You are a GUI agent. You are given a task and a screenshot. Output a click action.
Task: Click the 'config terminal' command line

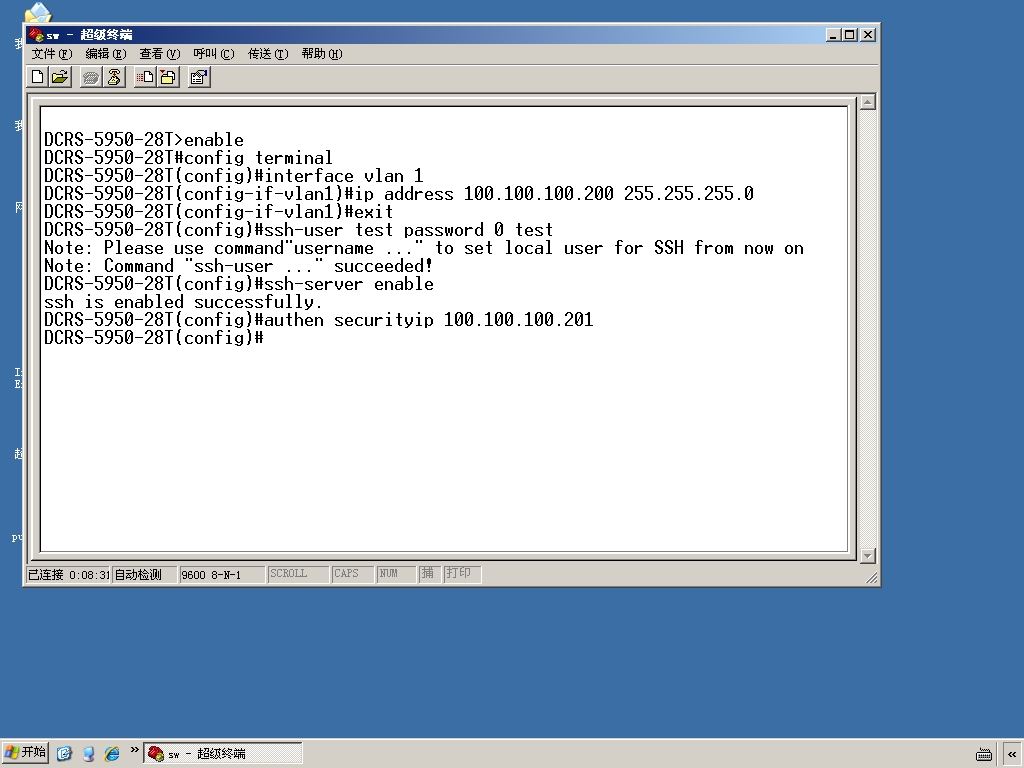tap(188, 158)
